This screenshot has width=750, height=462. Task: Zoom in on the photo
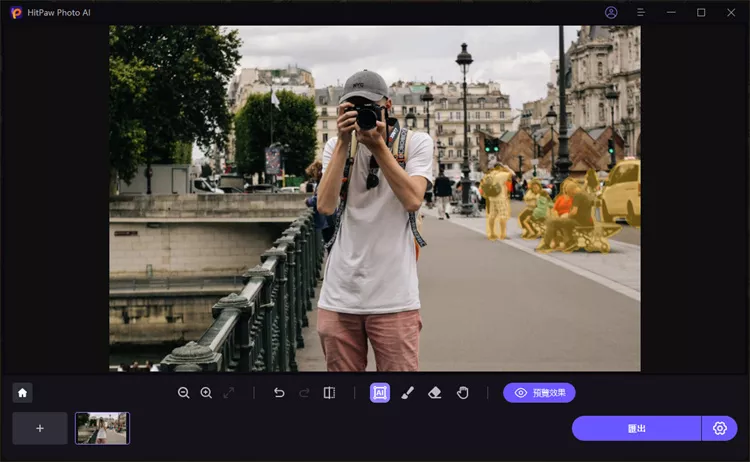[x=206, y=393]
